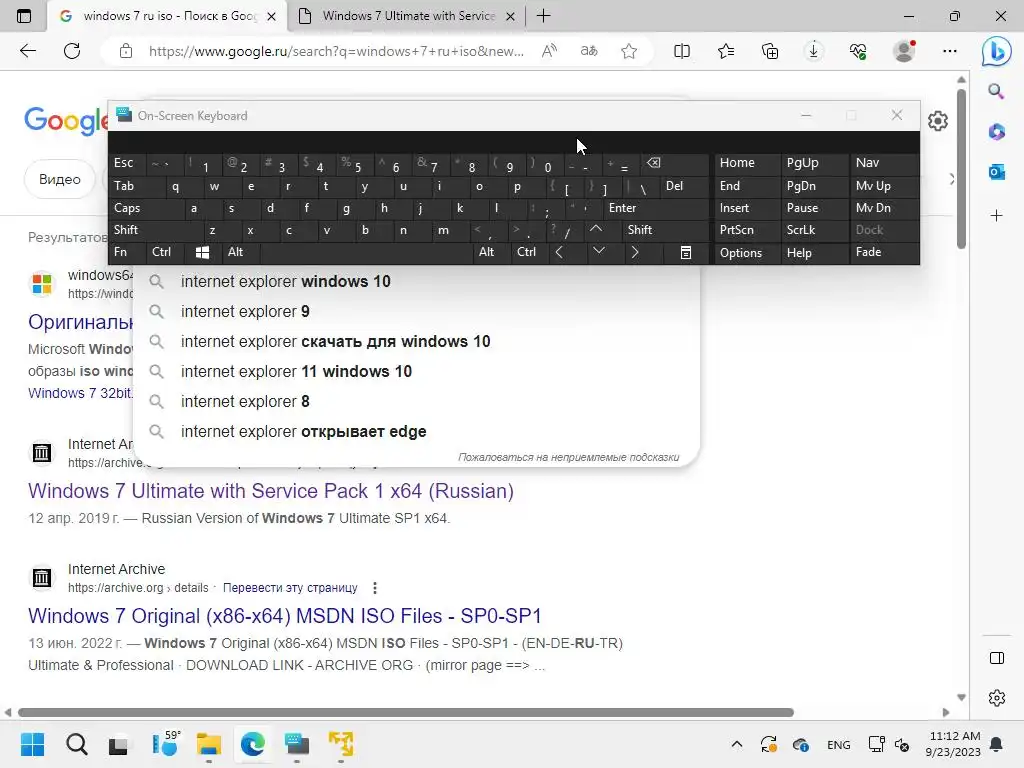Choose suggestion internet explorer windows 10

(x=415, y=281)
